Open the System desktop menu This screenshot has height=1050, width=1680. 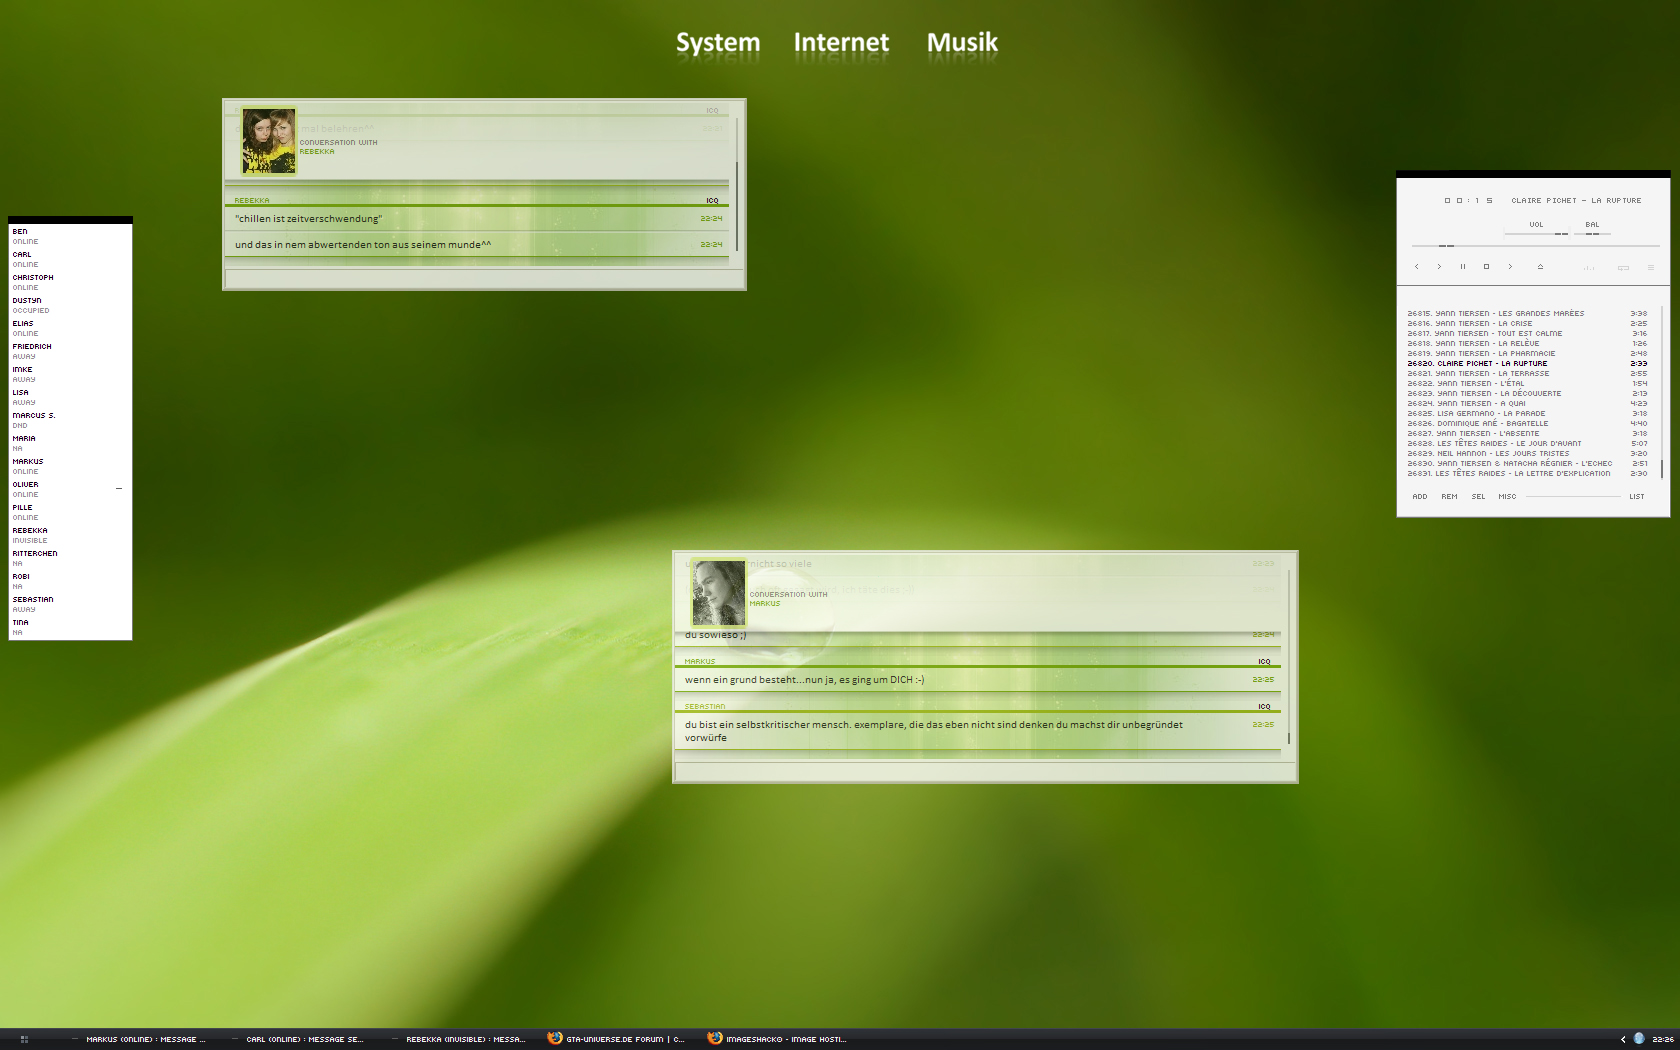[x=718, y=43]
